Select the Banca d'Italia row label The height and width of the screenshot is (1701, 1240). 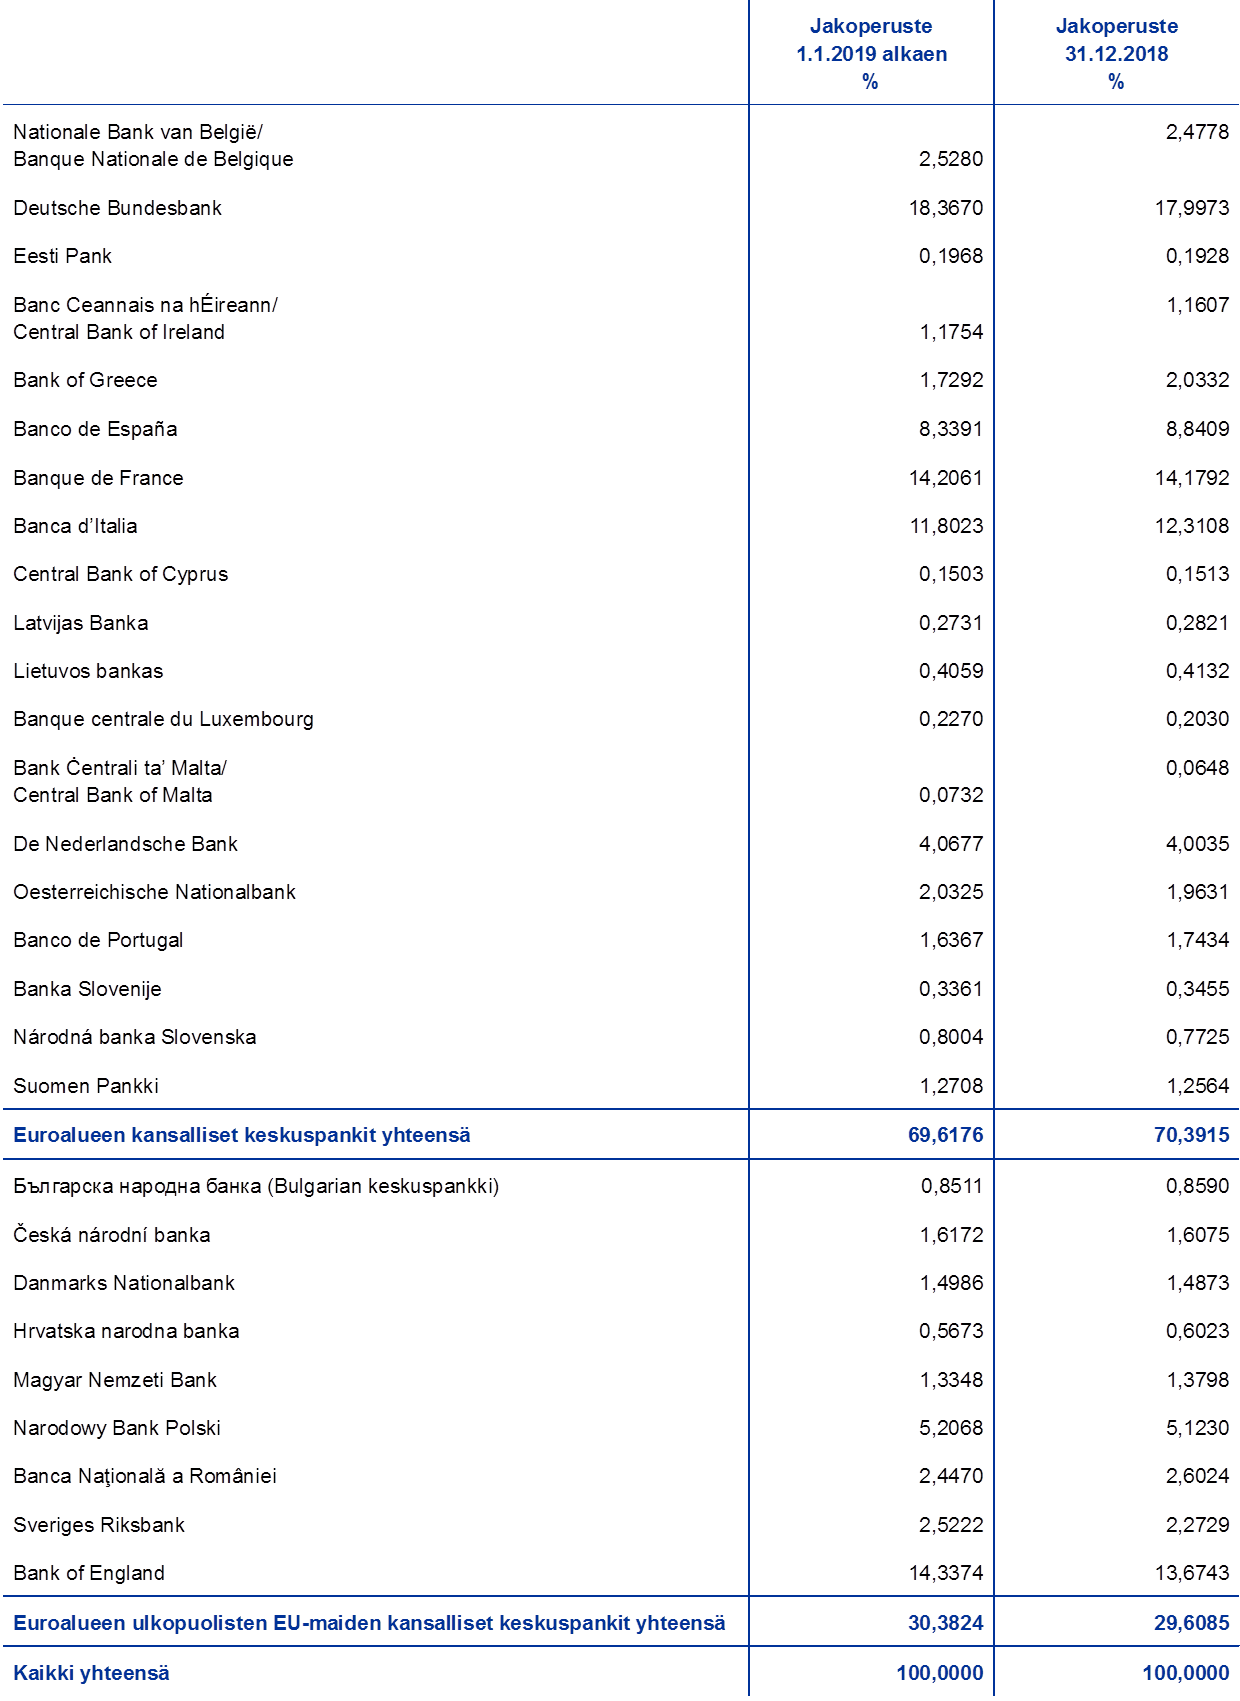75,526
